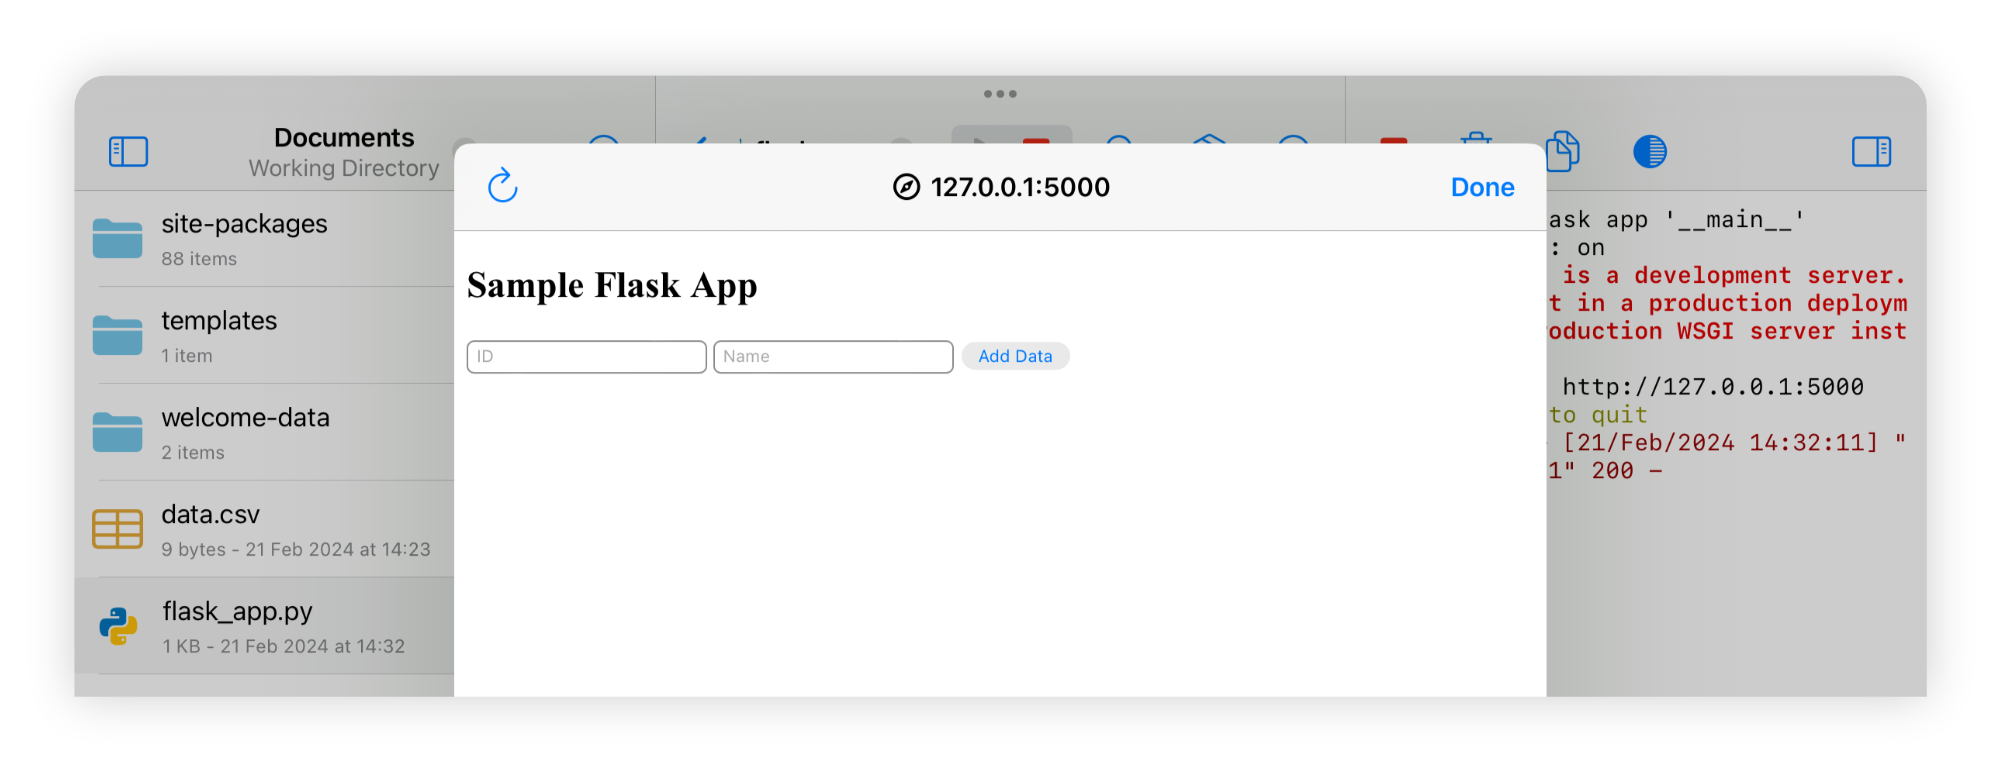Click the 127.0.0.1:5000 address title
Screen dimensions: 2000x775
[x=1019, y=187]
